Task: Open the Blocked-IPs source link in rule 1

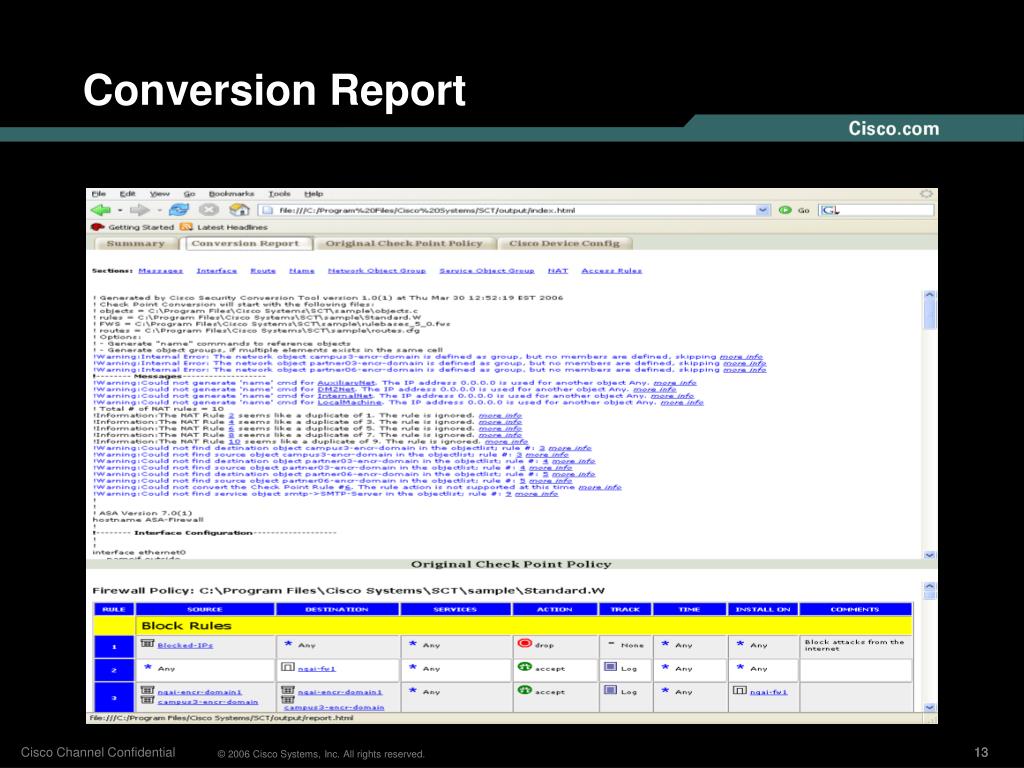Action: click(185, 645)
